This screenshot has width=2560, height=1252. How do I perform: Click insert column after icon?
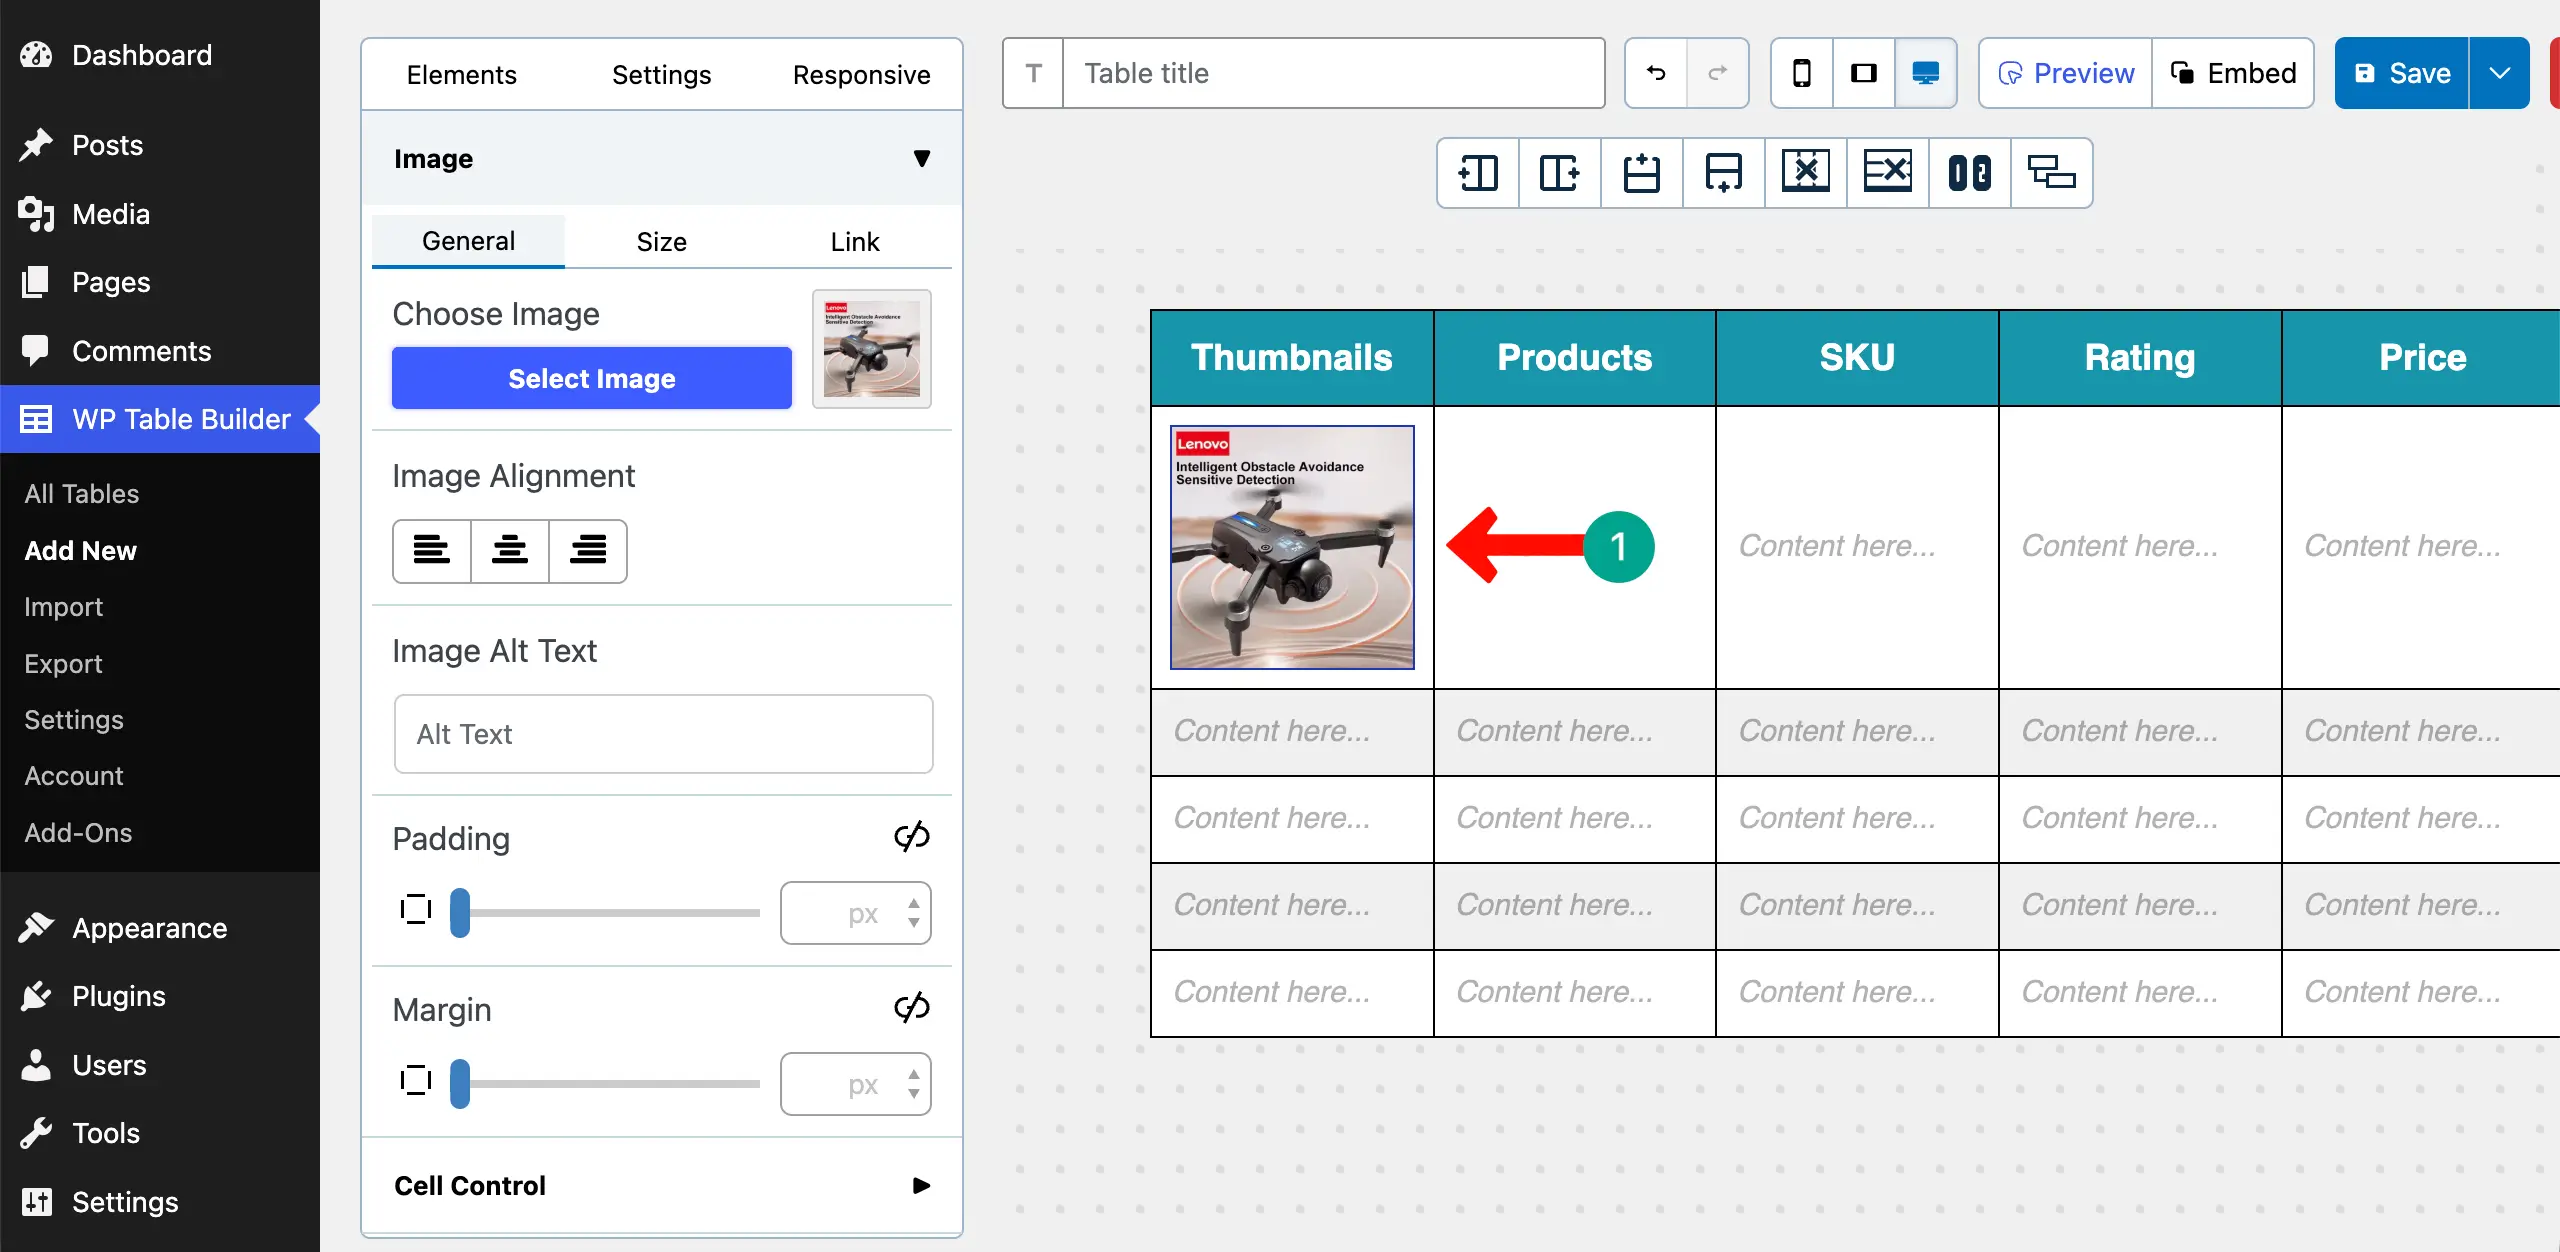coord(1559,172)
